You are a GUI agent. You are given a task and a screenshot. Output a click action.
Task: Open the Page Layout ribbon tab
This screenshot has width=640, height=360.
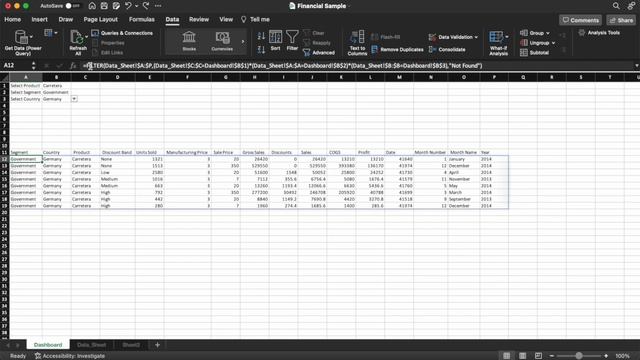[100, 19]
